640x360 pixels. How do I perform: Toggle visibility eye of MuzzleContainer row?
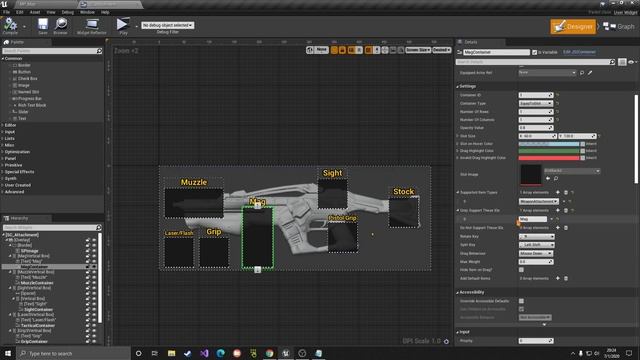pos(94,282)
